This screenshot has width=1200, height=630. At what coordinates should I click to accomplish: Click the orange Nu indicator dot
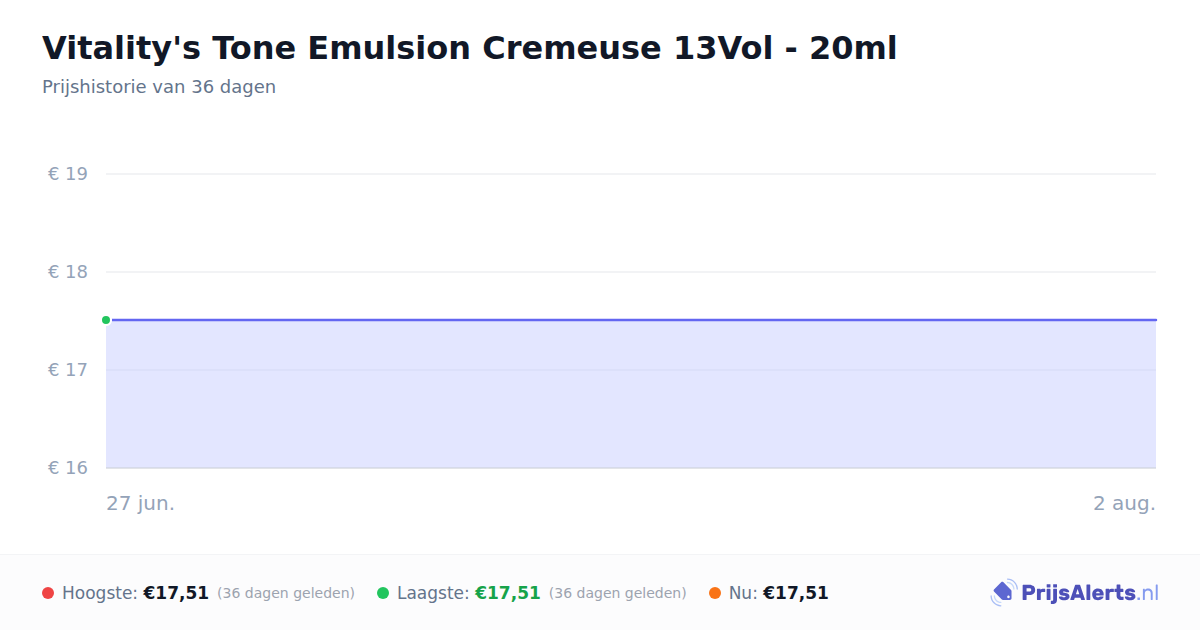click(715, 593)
